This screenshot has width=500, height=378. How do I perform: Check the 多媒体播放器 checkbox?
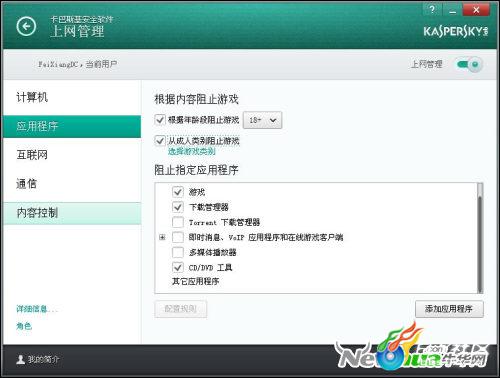point(178,252)
